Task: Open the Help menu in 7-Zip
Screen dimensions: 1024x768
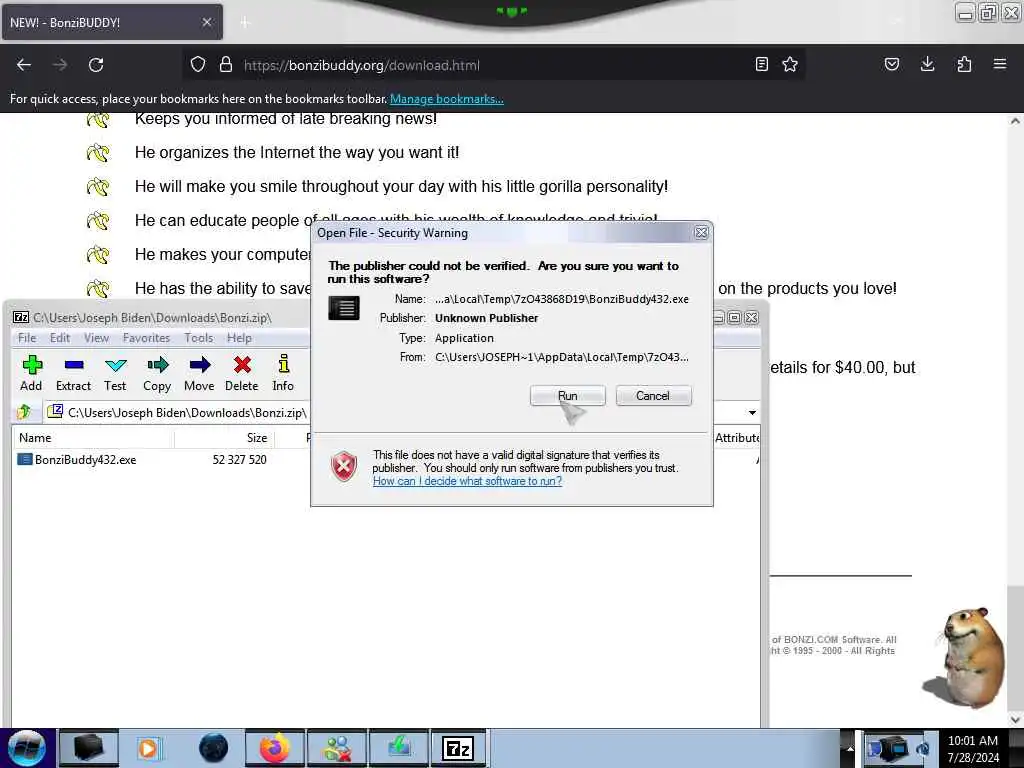Action: pyautogui.click(x=239, y=338)
